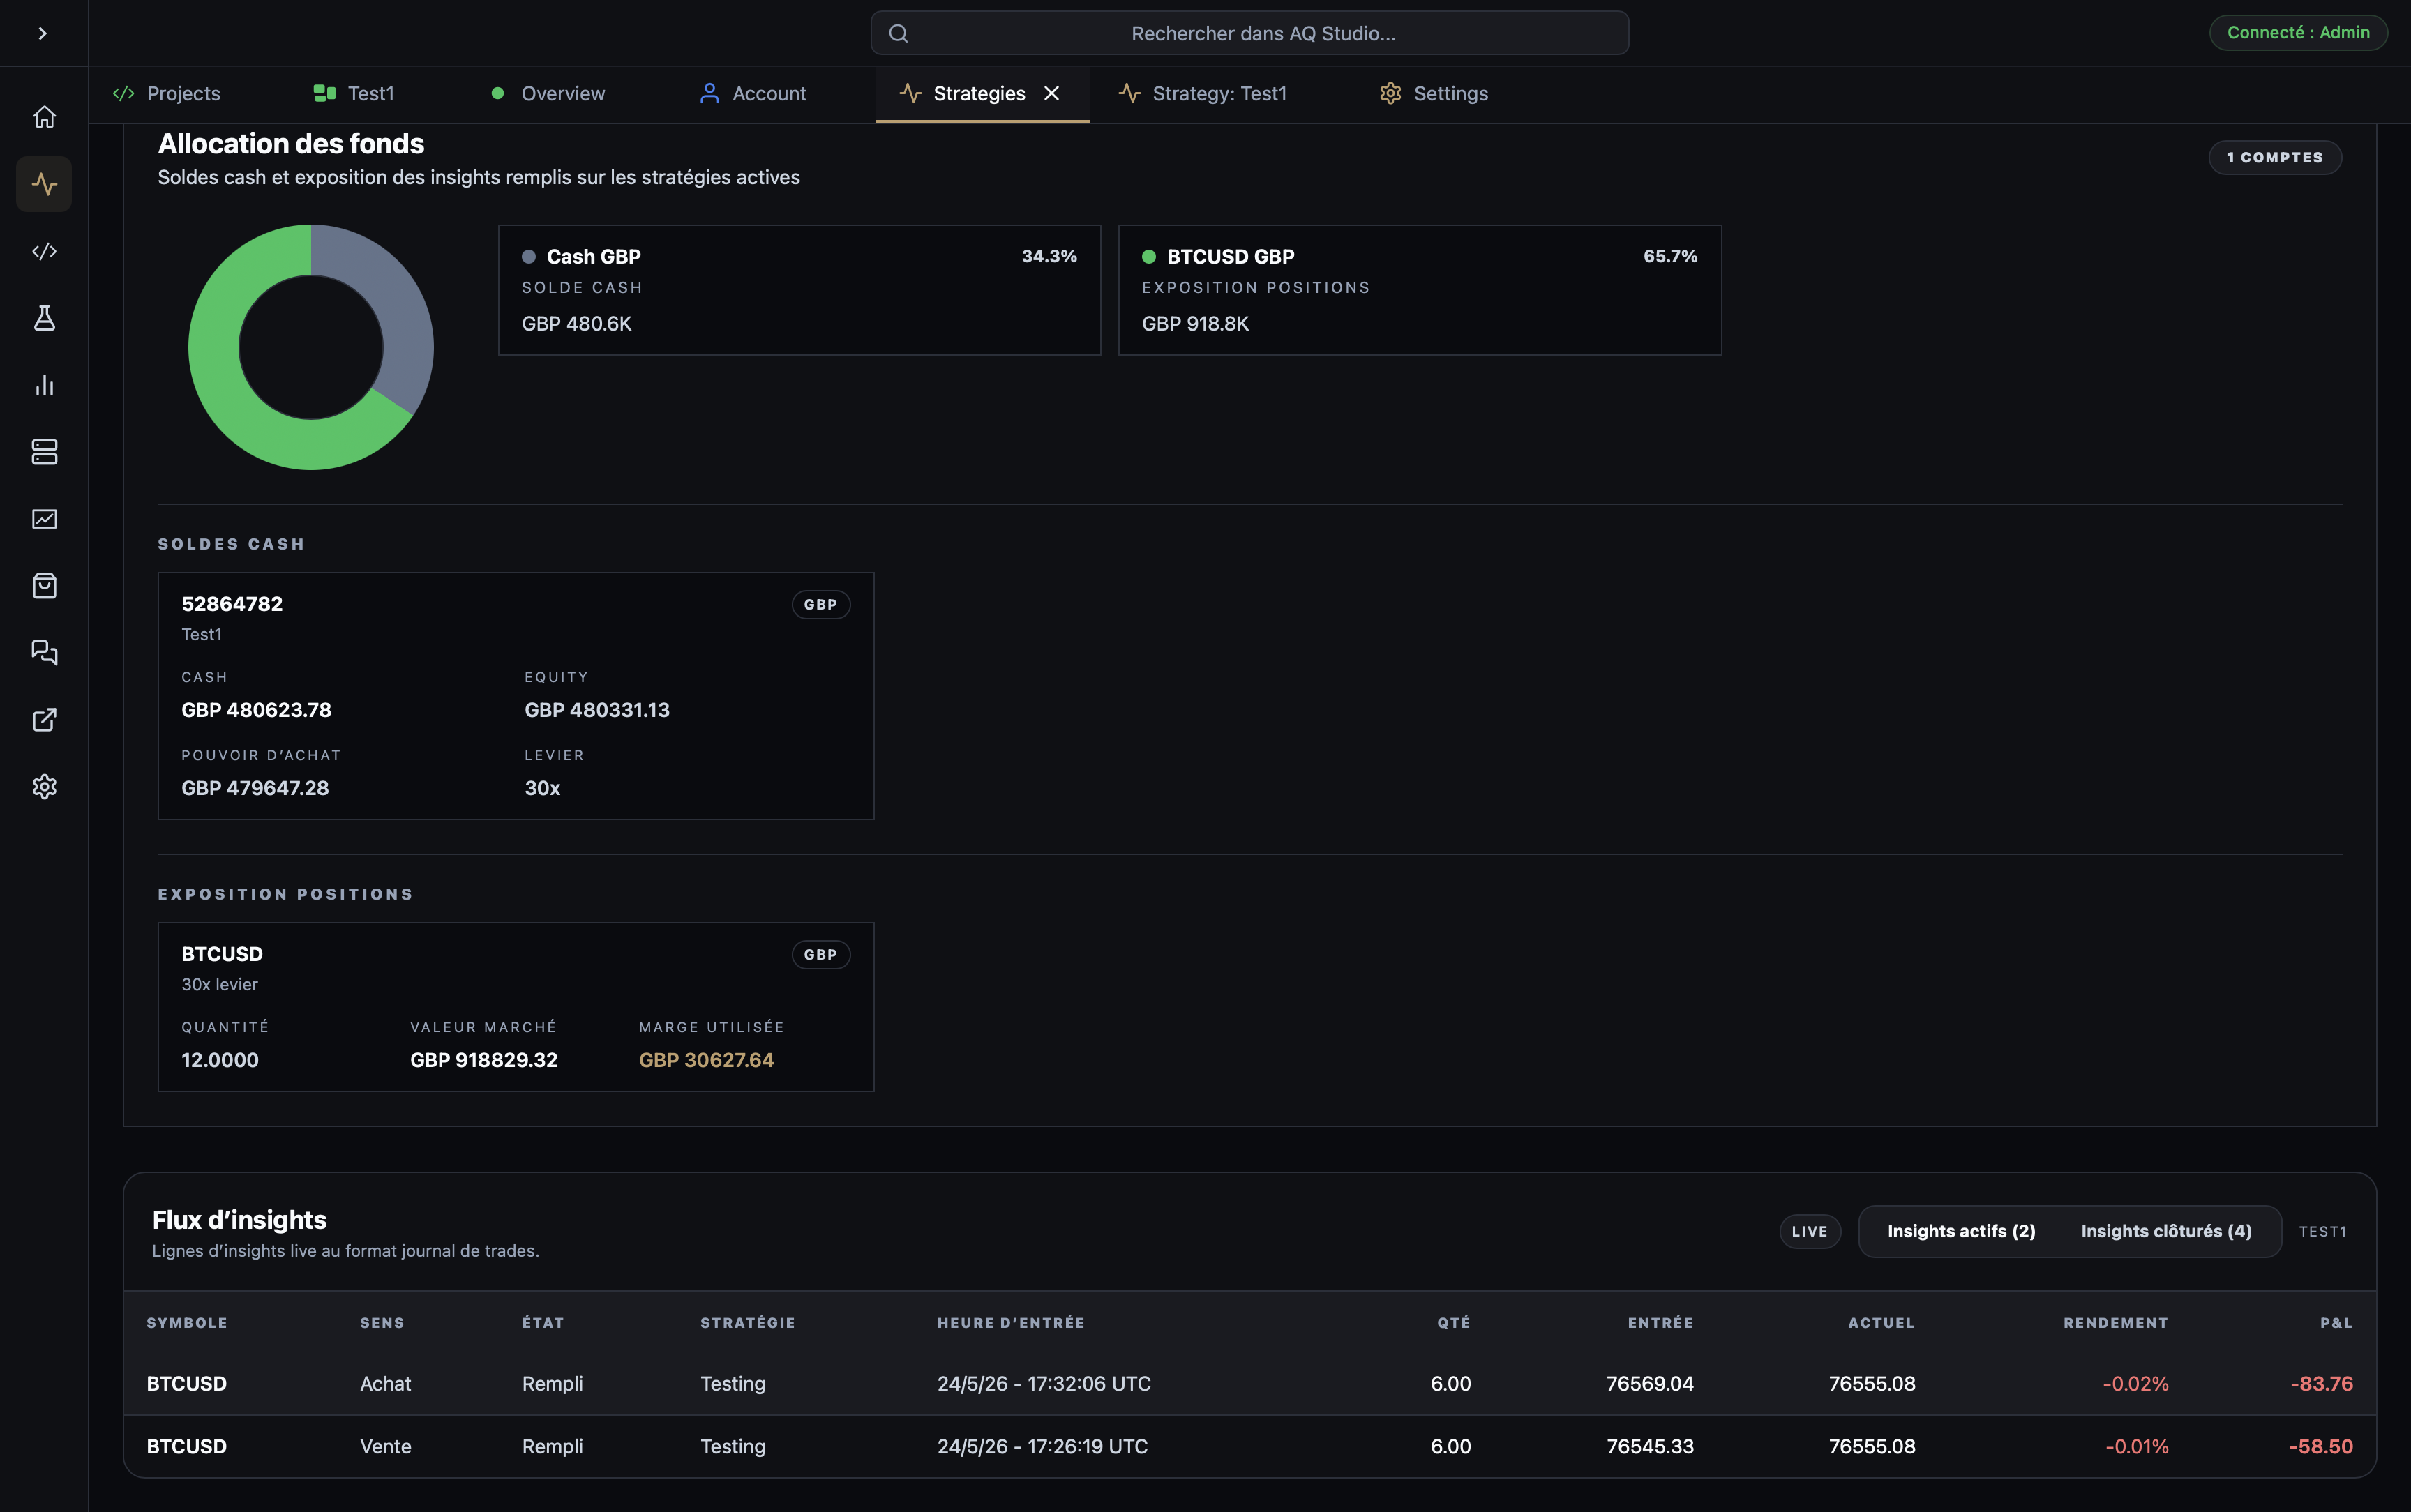Image resolution: width=2411 pixels, height=1512 pixels.
Task: Click the Settings tab gear icon
Action: [1390, 93]
